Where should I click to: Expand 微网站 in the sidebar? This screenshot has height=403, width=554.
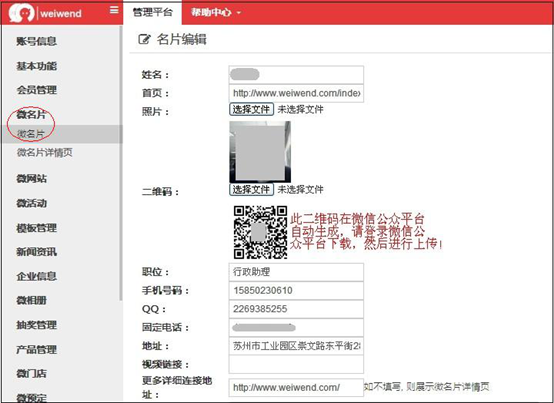coord(31,179)
